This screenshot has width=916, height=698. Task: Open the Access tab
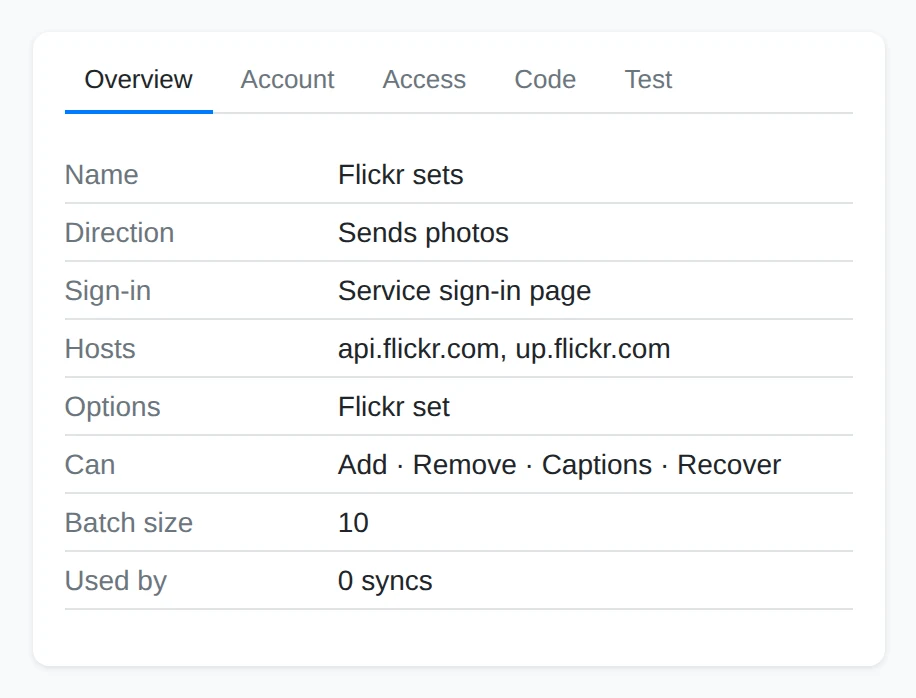[x=424, y=79]
